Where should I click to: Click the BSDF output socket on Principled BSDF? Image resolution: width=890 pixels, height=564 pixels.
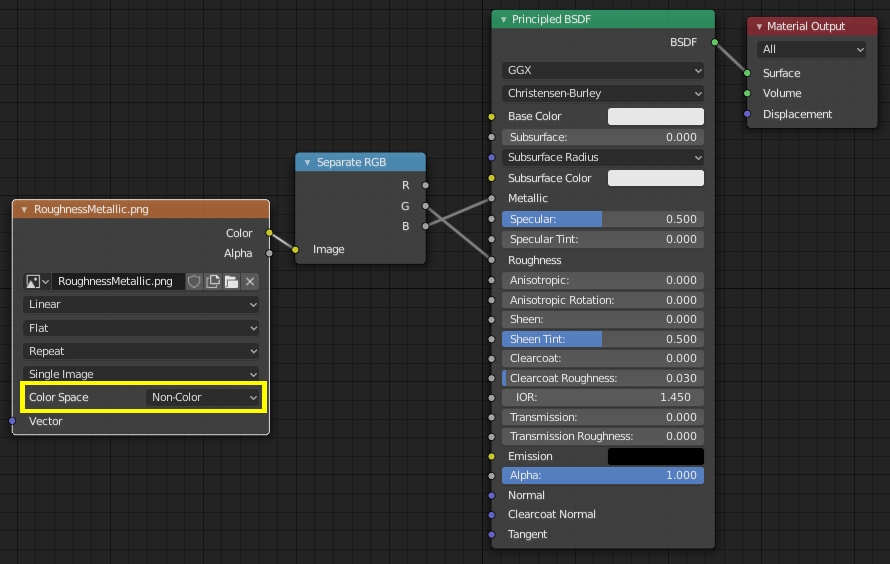(714, 42)
